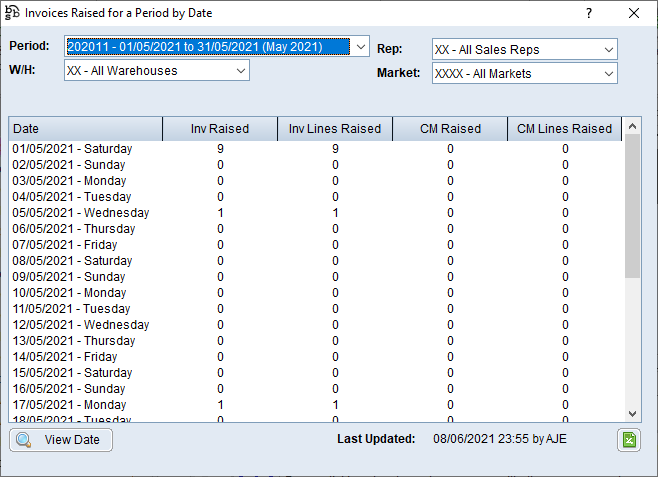Click the Help question mark button
This screenshot has width=658, height=477.
coord(588,13)
